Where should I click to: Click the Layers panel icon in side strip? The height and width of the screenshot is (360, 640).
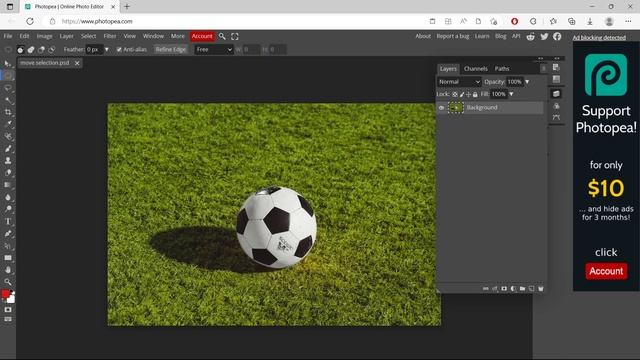pos(556,94)
